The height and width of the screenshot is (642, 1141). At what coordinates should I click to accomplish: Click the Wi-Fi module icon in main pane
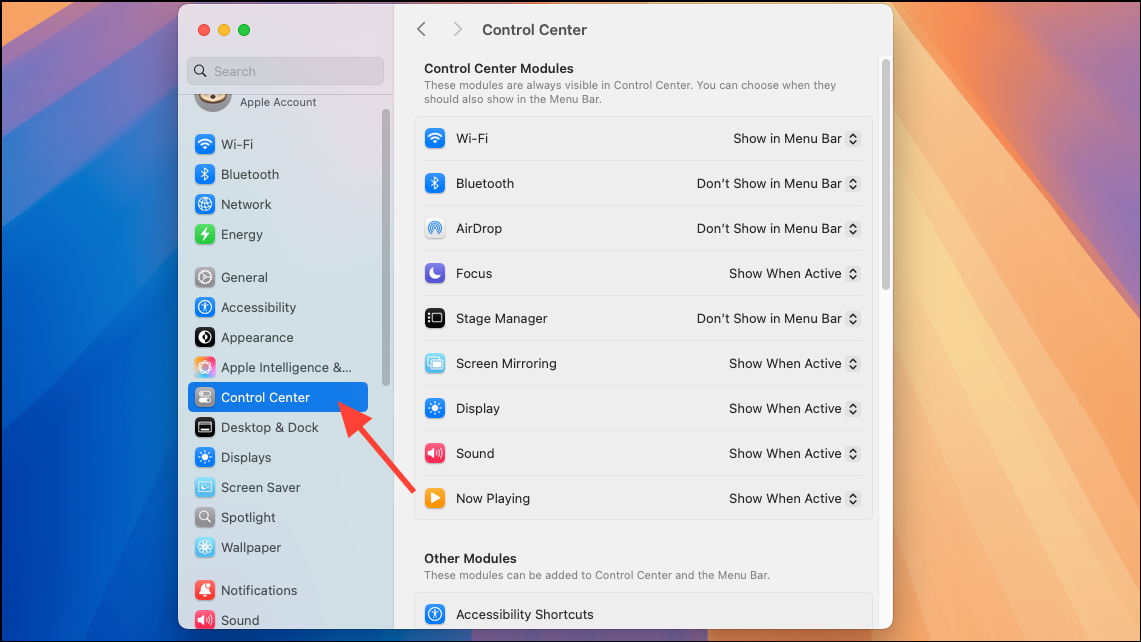pos(434,138)
